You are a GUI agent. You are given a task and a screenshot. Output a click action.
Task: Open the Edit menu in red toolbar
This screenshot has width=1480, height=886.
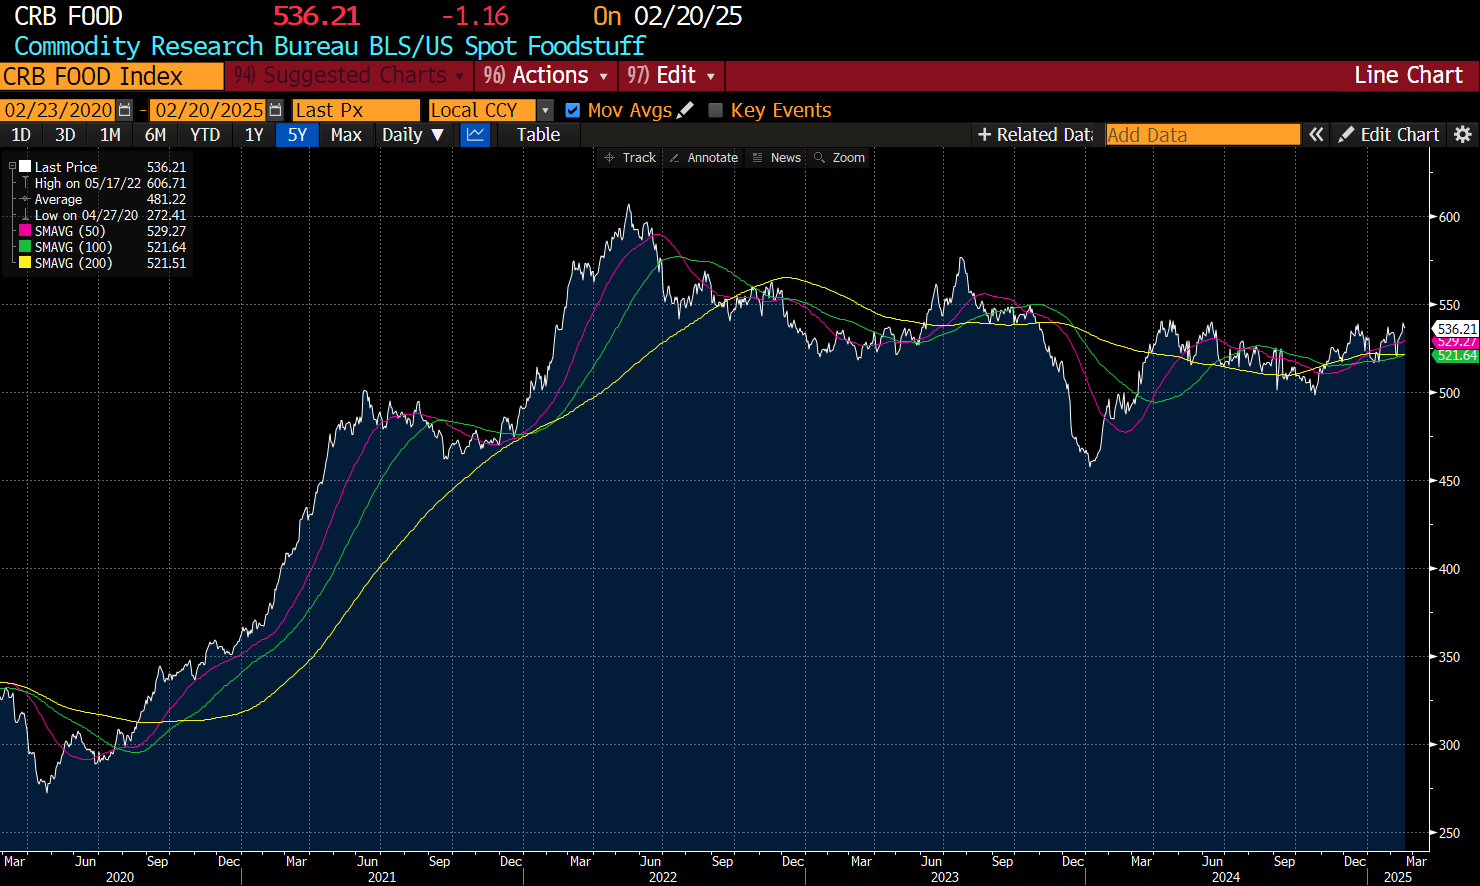(x=671, y=76)
